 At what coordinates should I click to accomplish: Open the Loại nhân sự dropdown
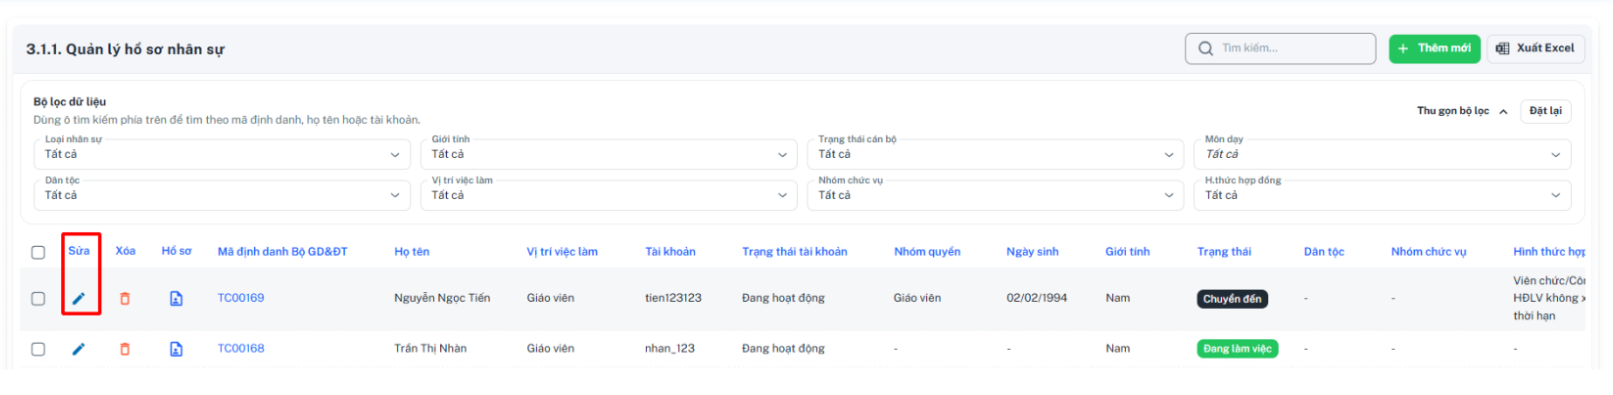click(222, 154)
